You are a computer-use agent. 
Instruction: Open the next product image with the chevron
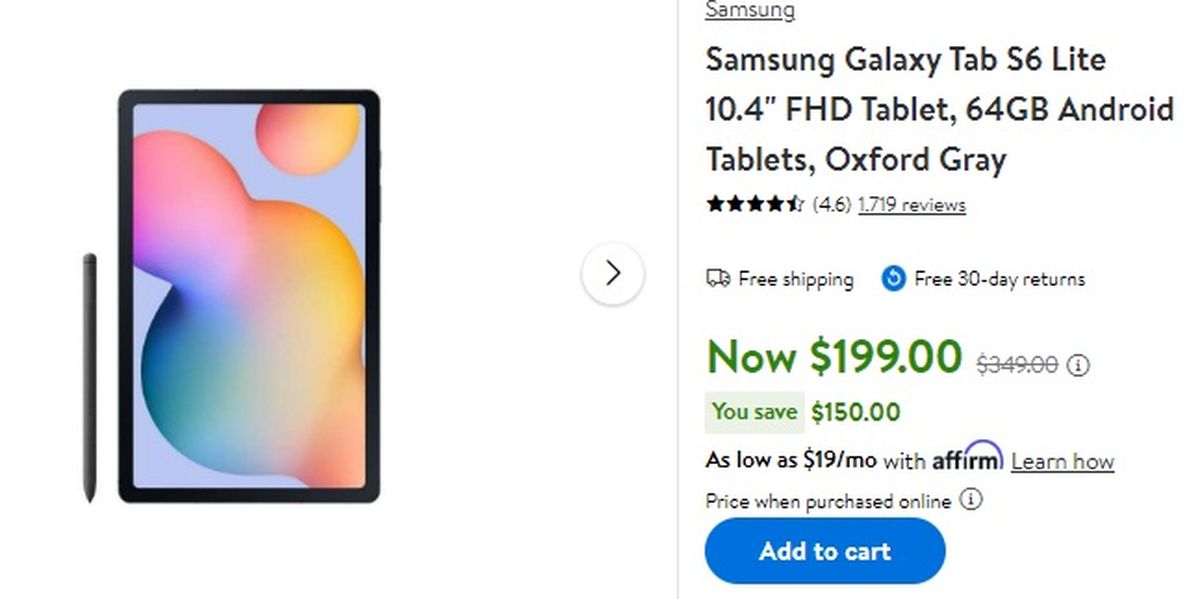click(613, 273)
